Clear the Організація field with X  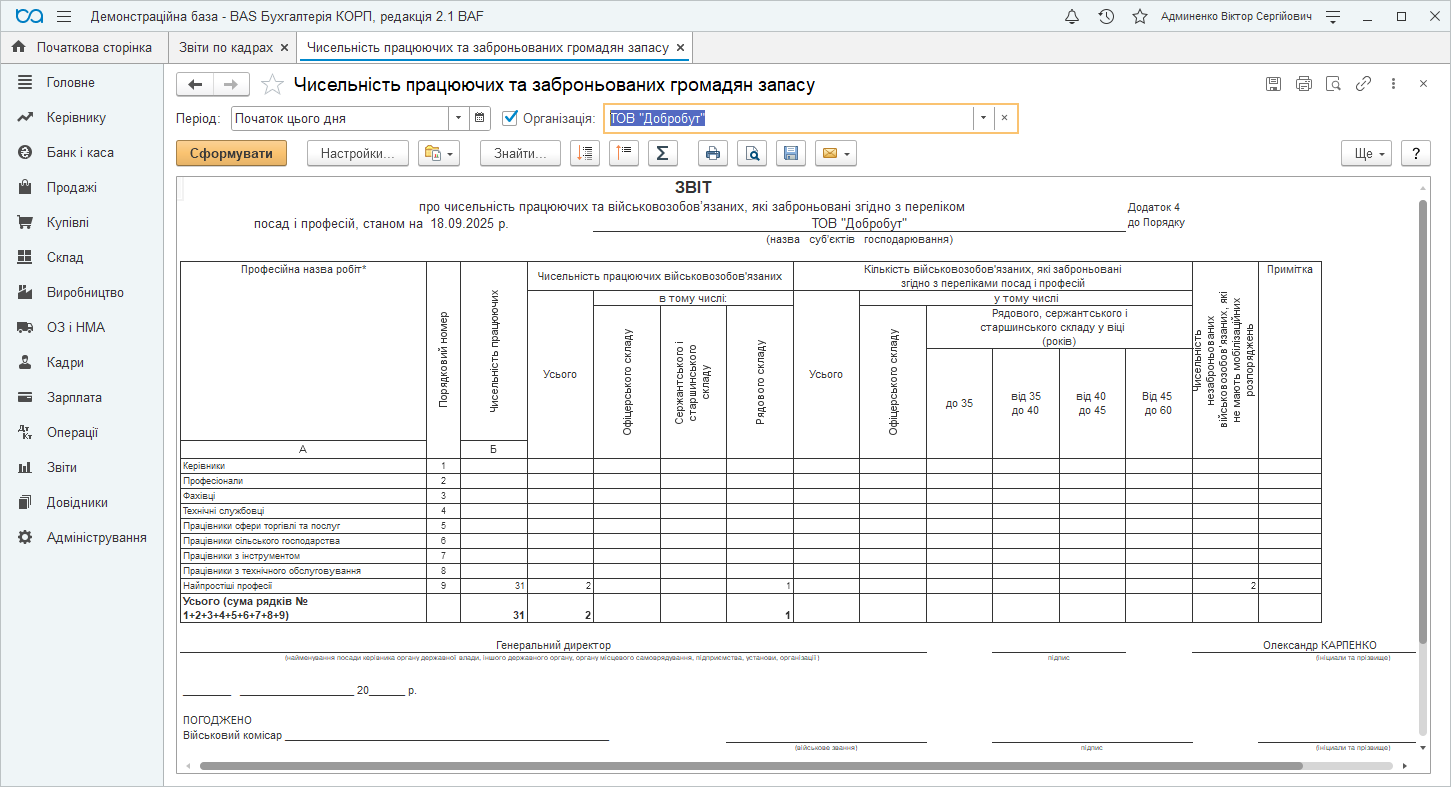click(1005, 118)
